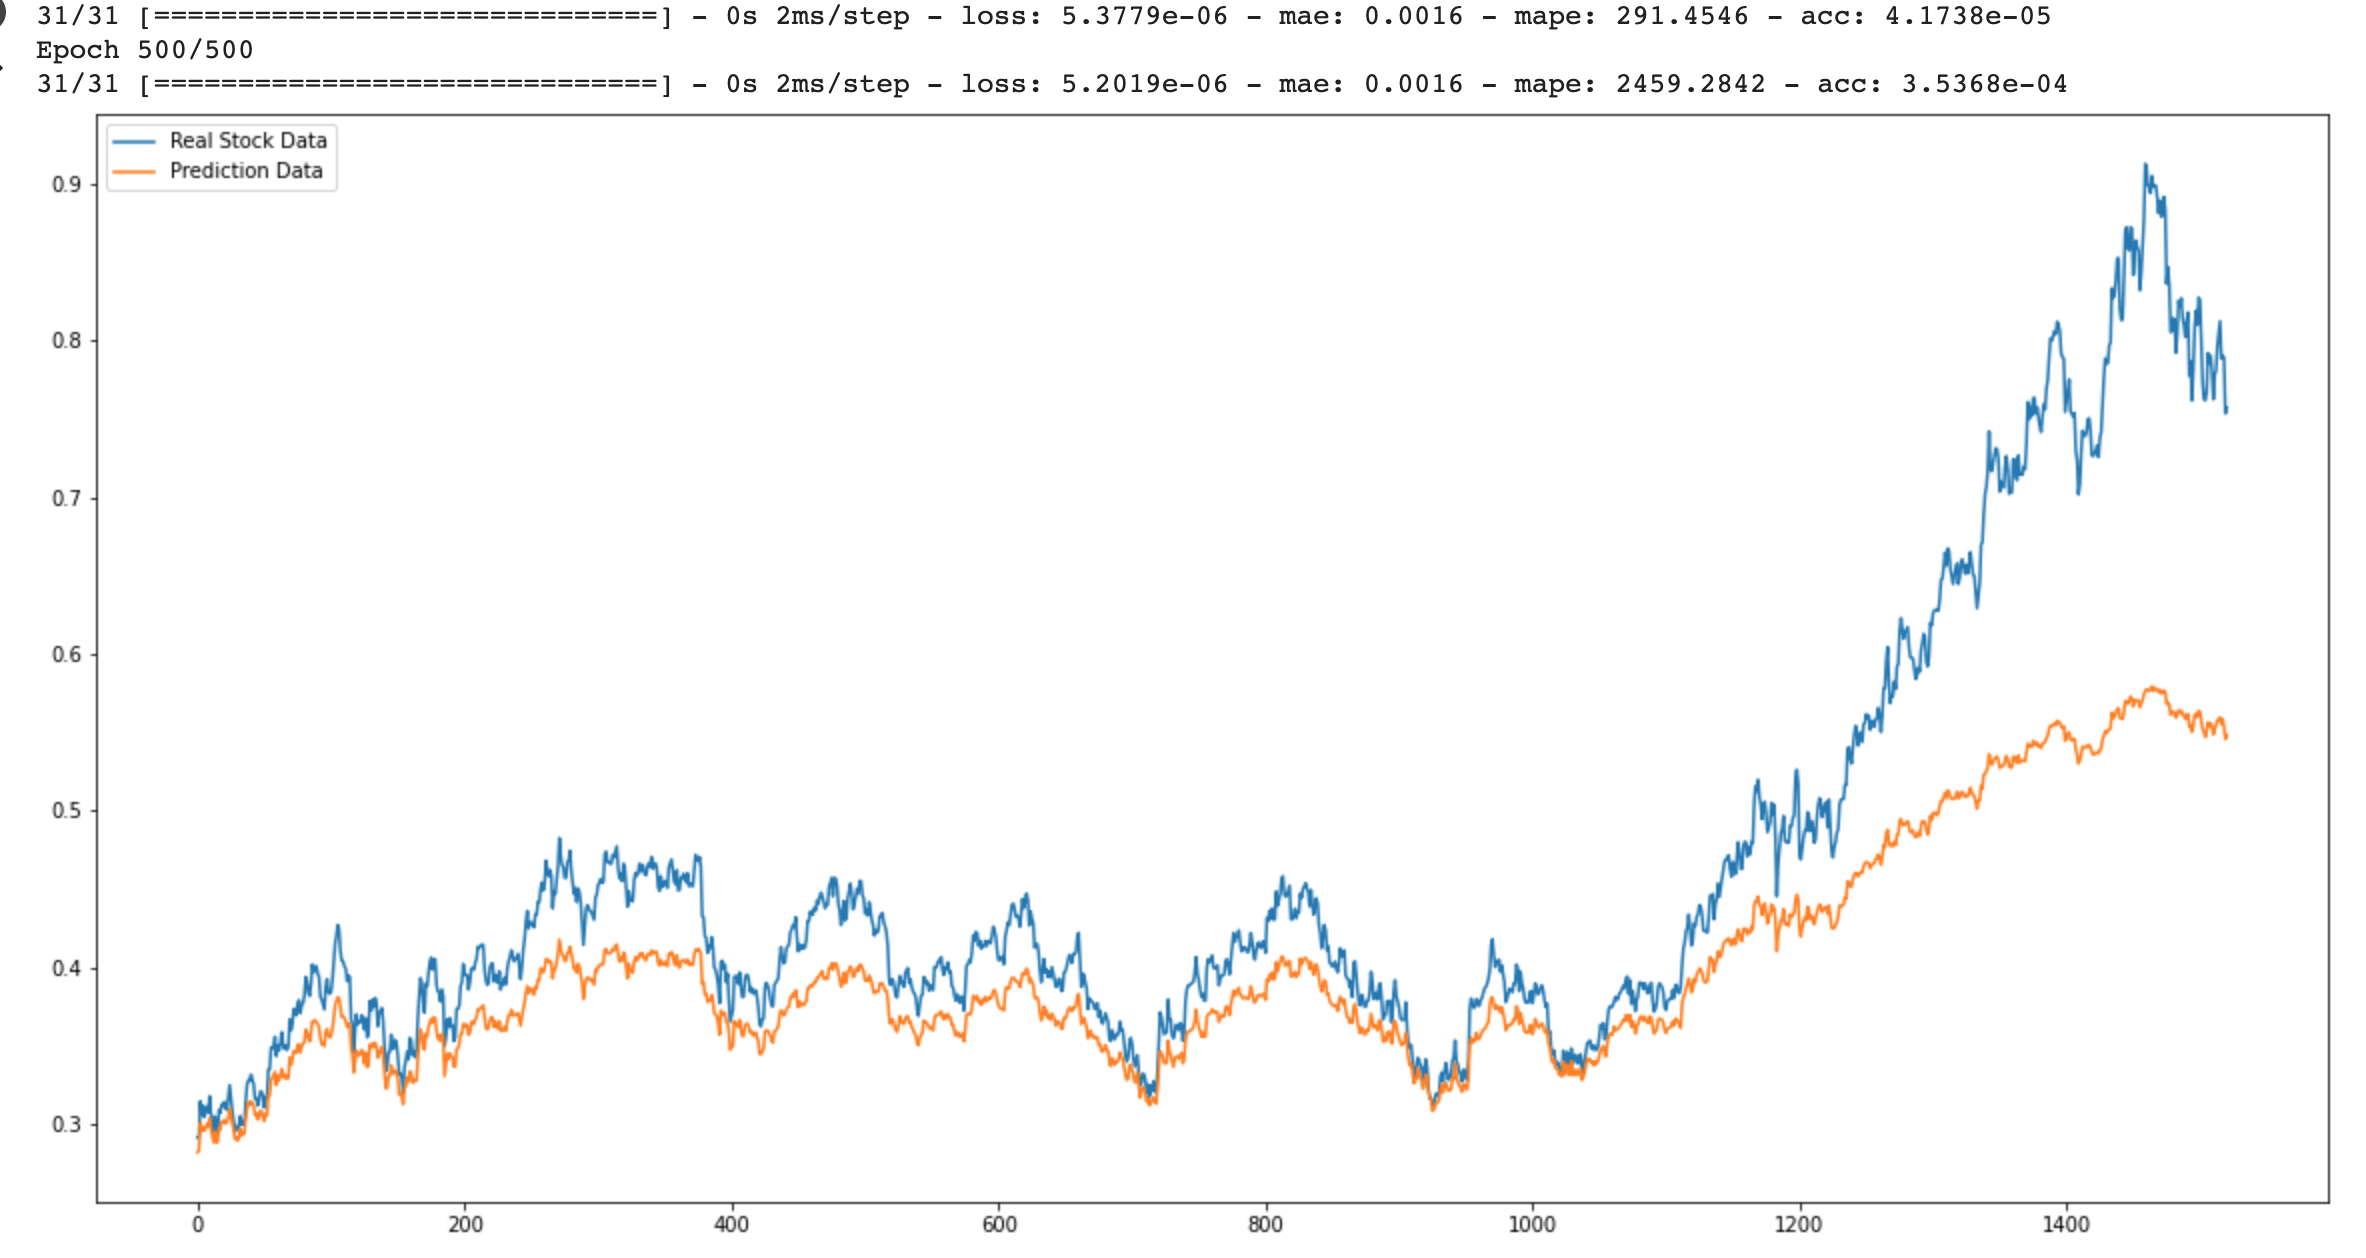Click the orange line's right end
Image resolution: width=2366 pixels, height=1258 pixels.
(2226, 737)
